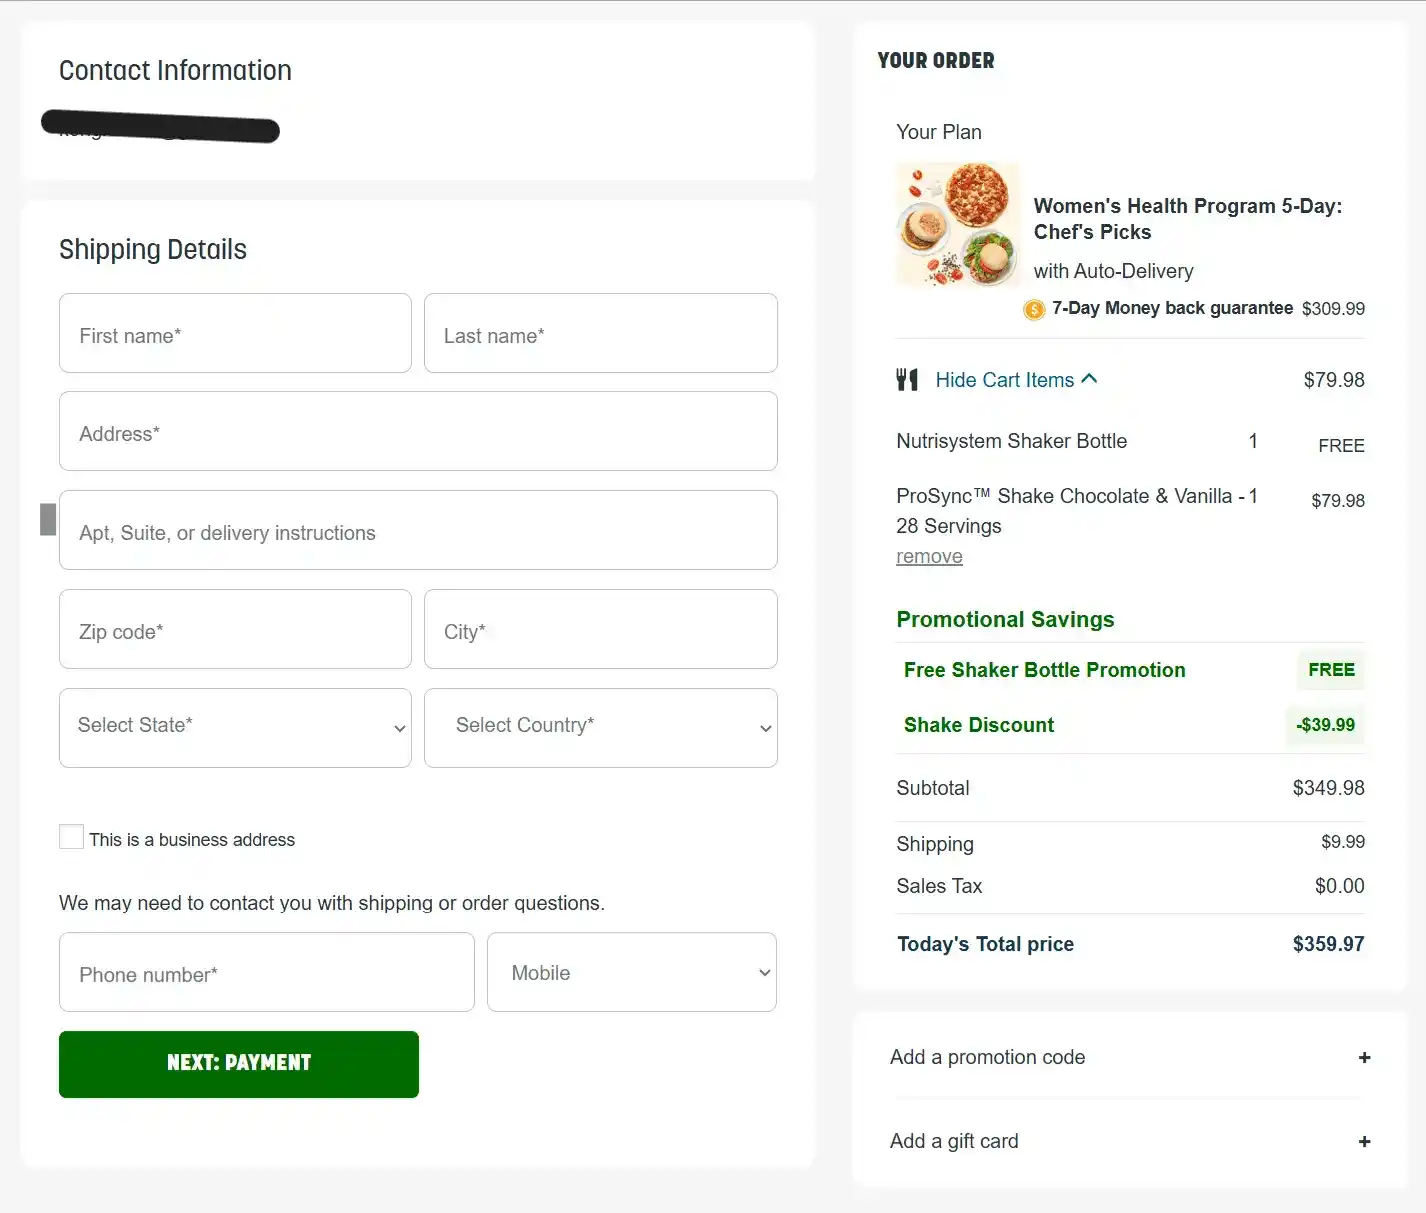This screenshot has height=1213, width=1426.
Task: Click inside the Zip code field
Action: pyautogui.click(x=234, y=630)
